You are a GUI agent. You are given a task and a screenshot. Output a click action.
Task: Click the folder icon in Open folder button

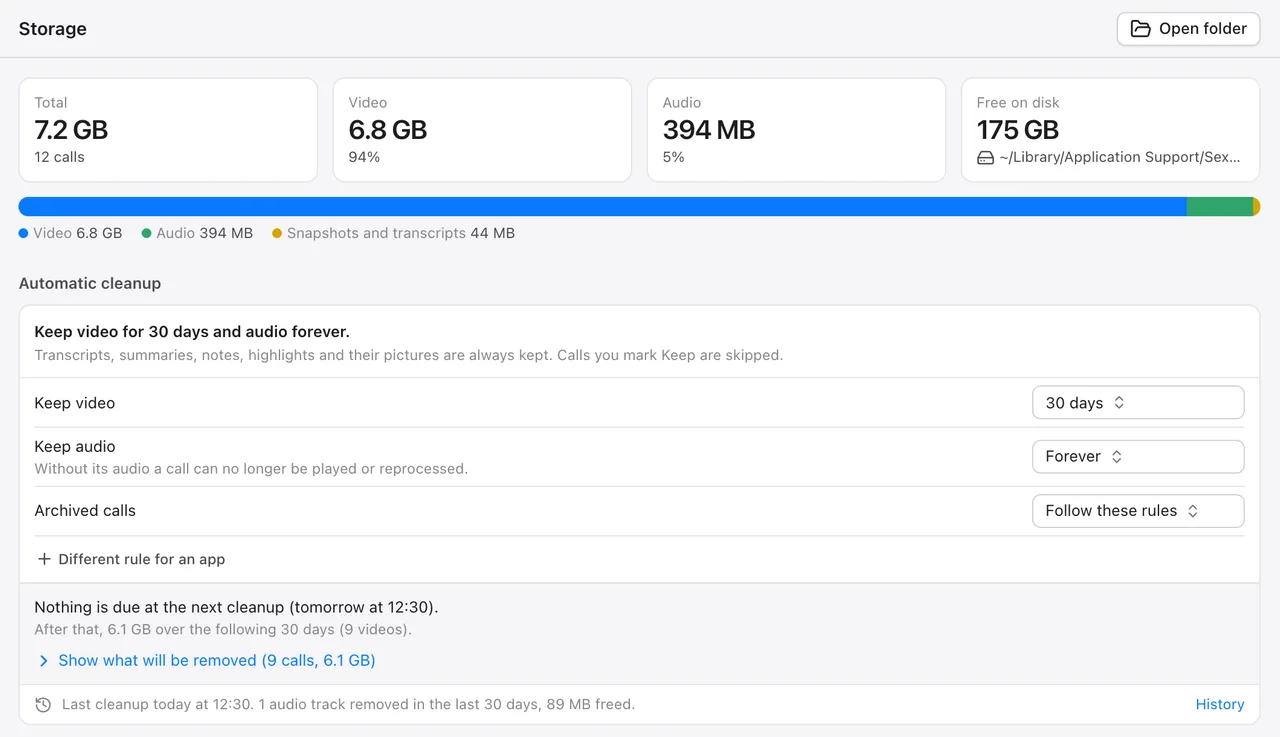pos(1141,29)
